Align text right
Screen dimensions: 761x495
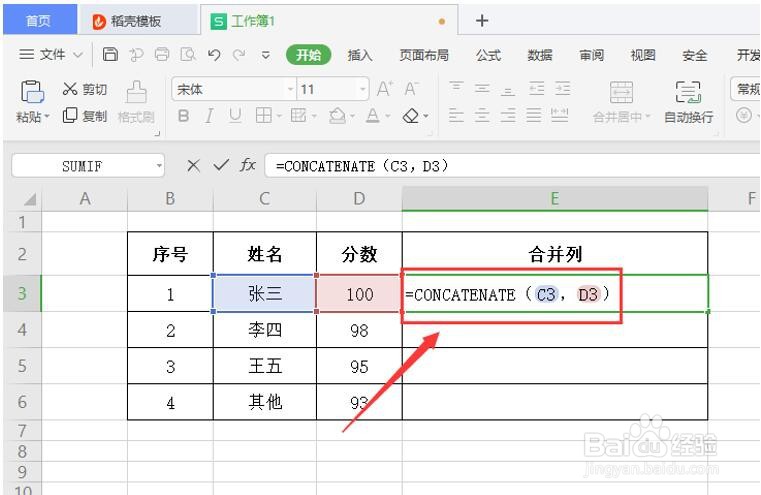coord(508,116)
